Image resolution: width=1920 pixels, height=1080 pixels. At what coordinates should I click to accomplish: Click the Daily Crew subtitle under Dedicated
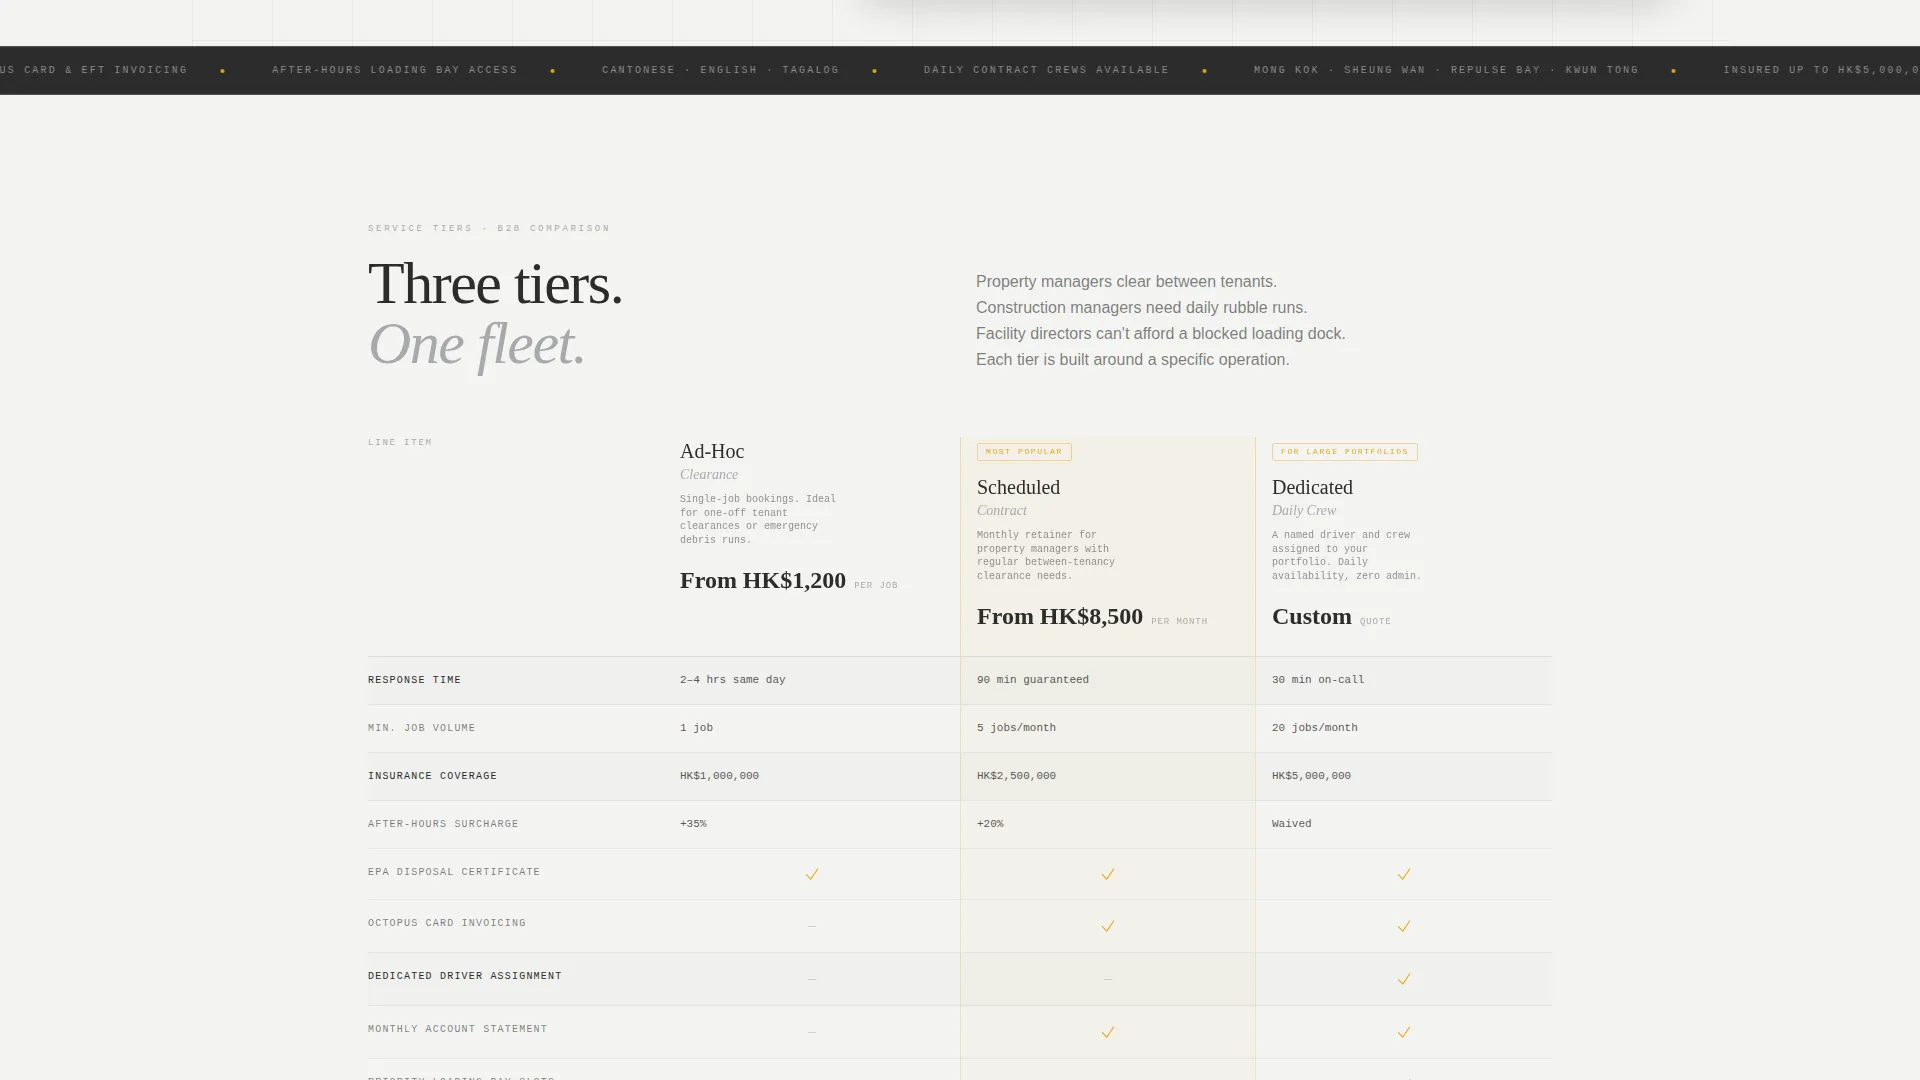coord(1304,511)
